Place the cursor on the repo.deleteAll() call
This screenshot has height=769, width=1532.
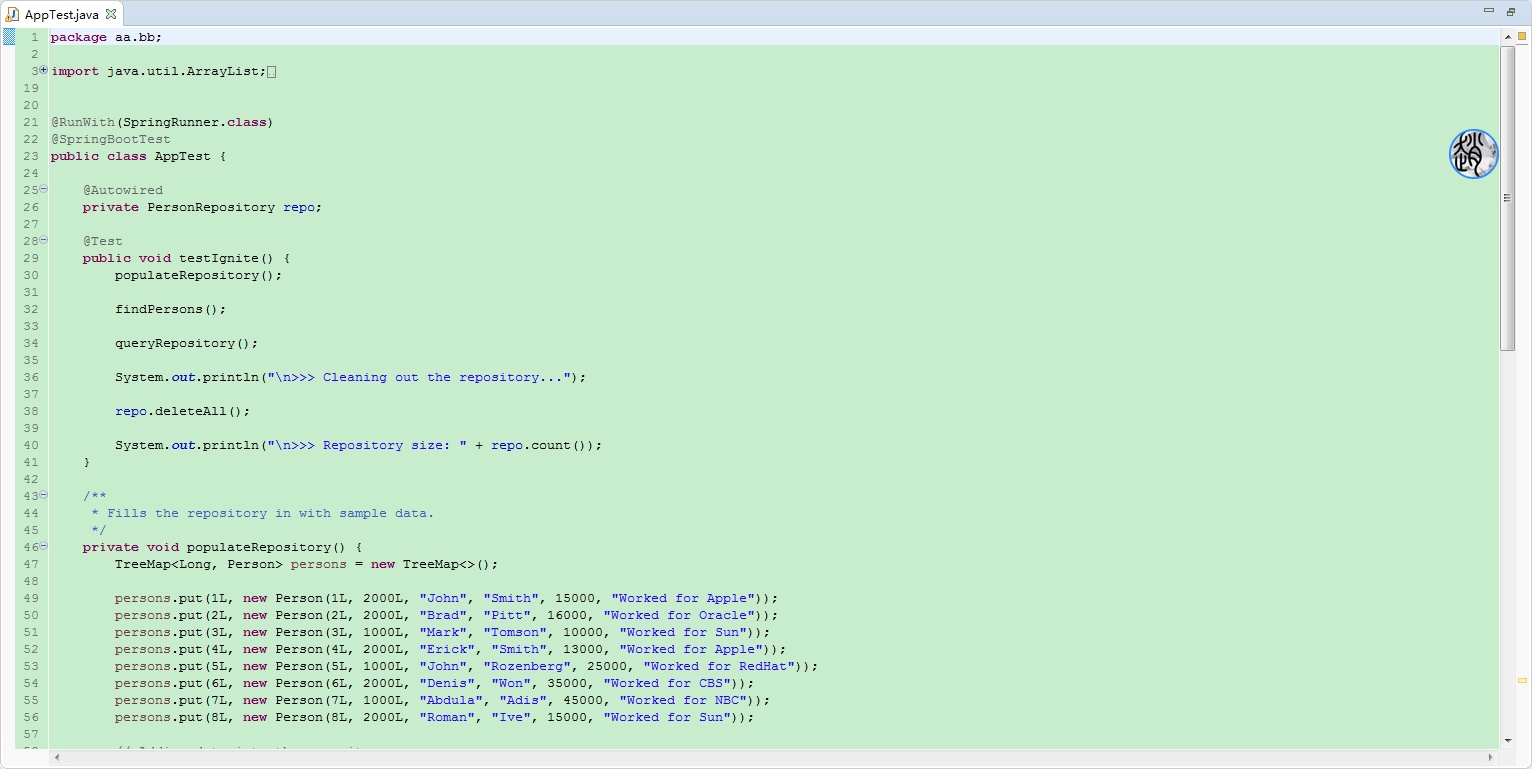pos(180,411)
